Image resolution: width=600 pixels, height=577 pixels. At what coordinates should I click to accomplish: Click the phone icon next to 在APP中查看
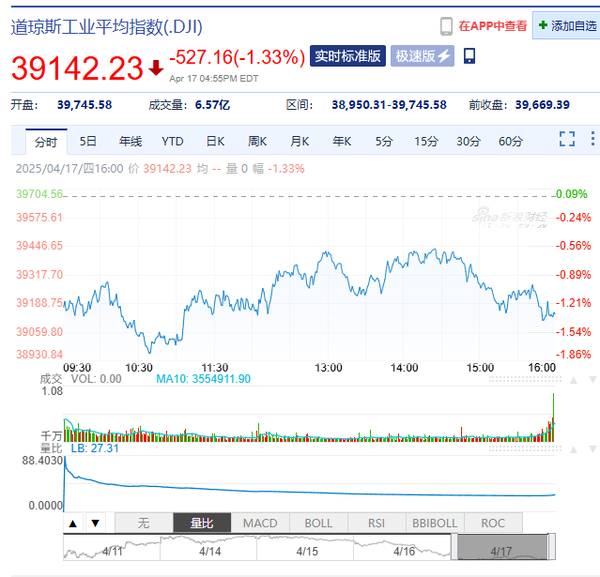(x=446, y=26)
